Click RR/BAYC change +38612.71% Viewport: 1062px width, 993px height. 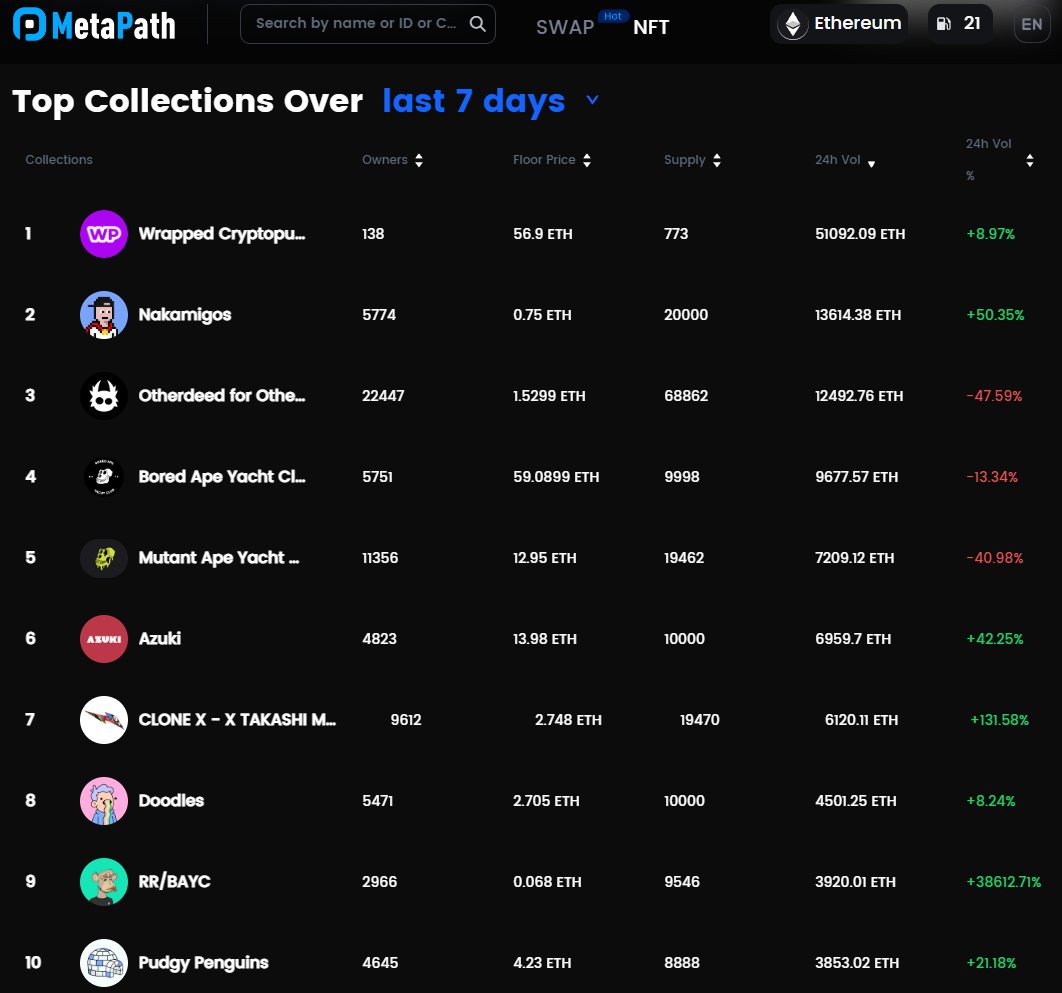click(1004, 882)
